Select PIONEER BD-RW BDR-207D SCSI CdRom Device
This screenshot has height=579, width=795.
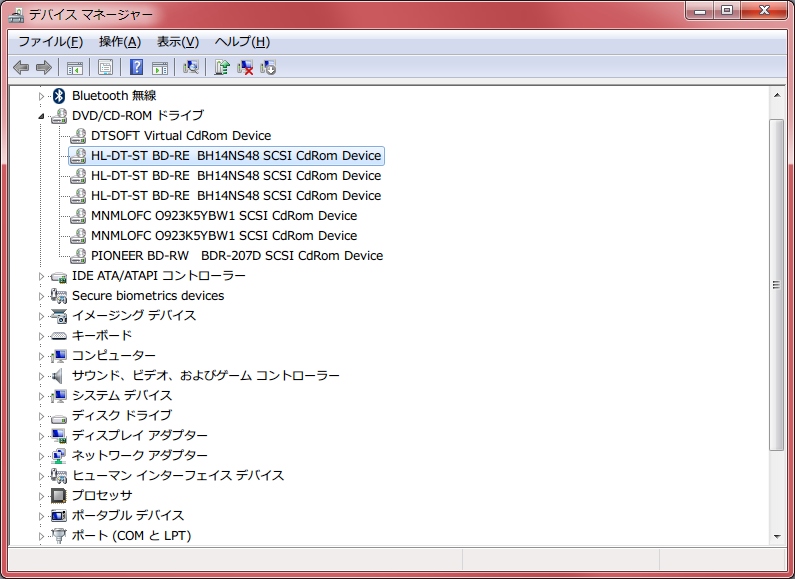[x=237, y=256]
